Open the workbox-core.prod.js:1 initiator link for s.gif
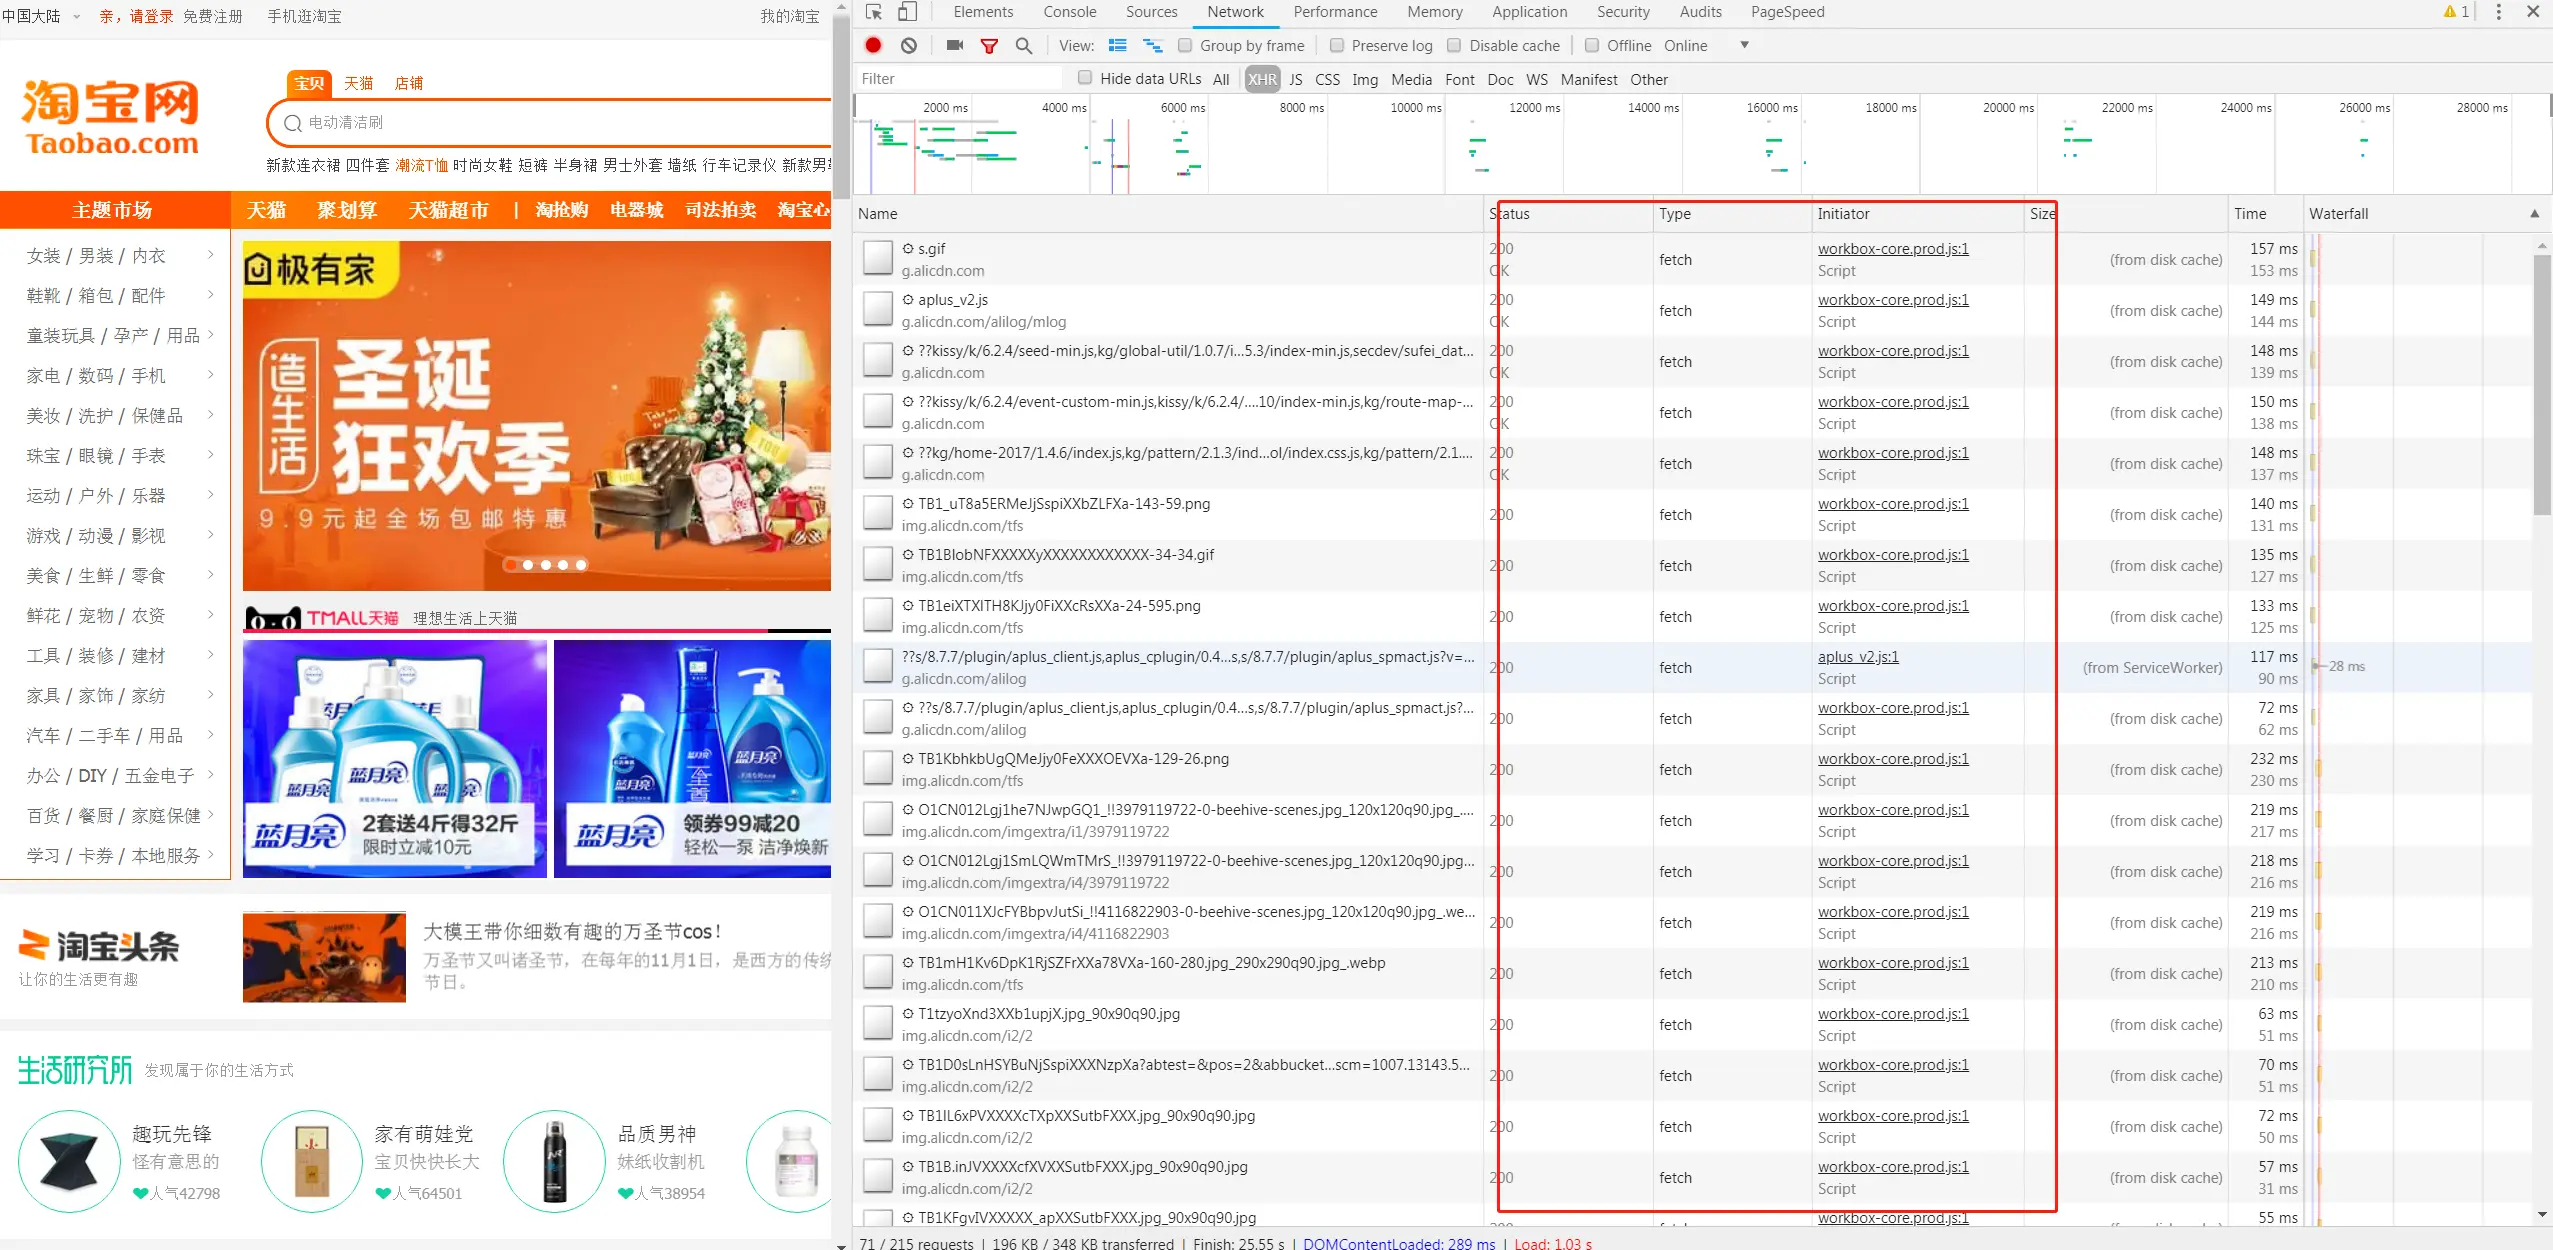Viewport: 2553px width, 1250px height. click(x=1892, y=249)
